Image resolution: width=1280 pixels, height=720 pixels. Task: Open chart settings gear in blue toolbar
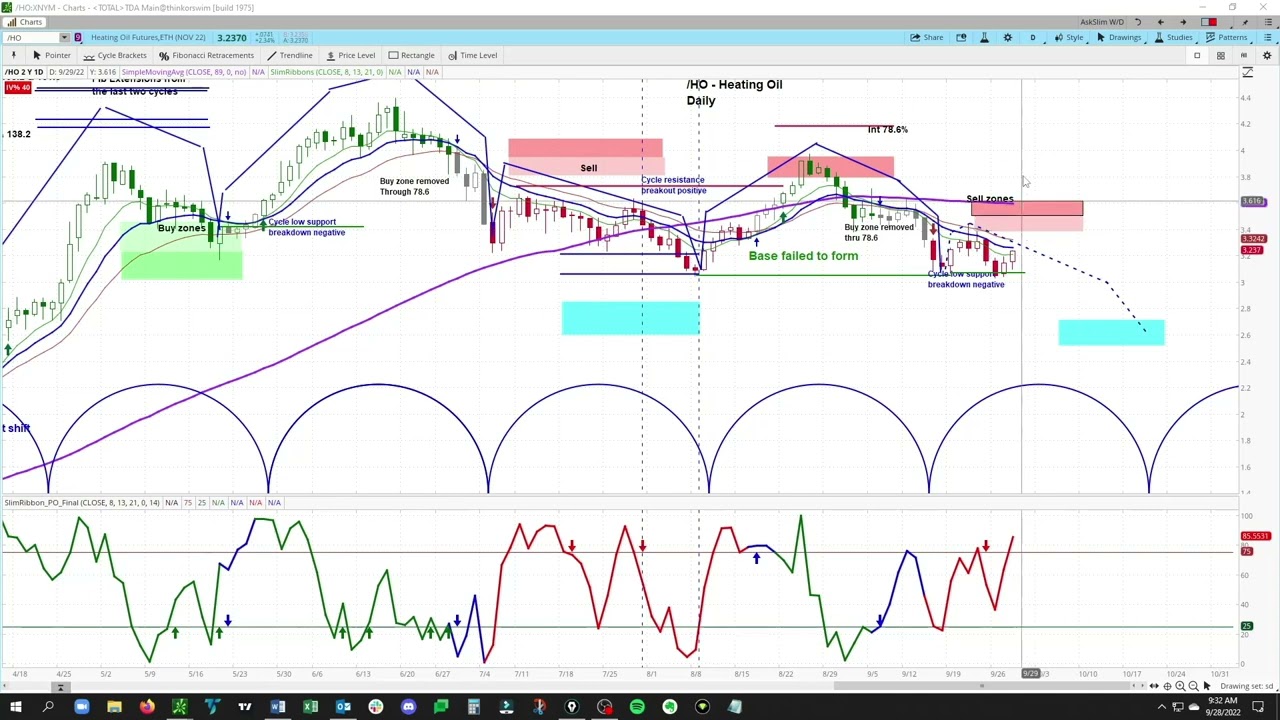(1007, 38)
